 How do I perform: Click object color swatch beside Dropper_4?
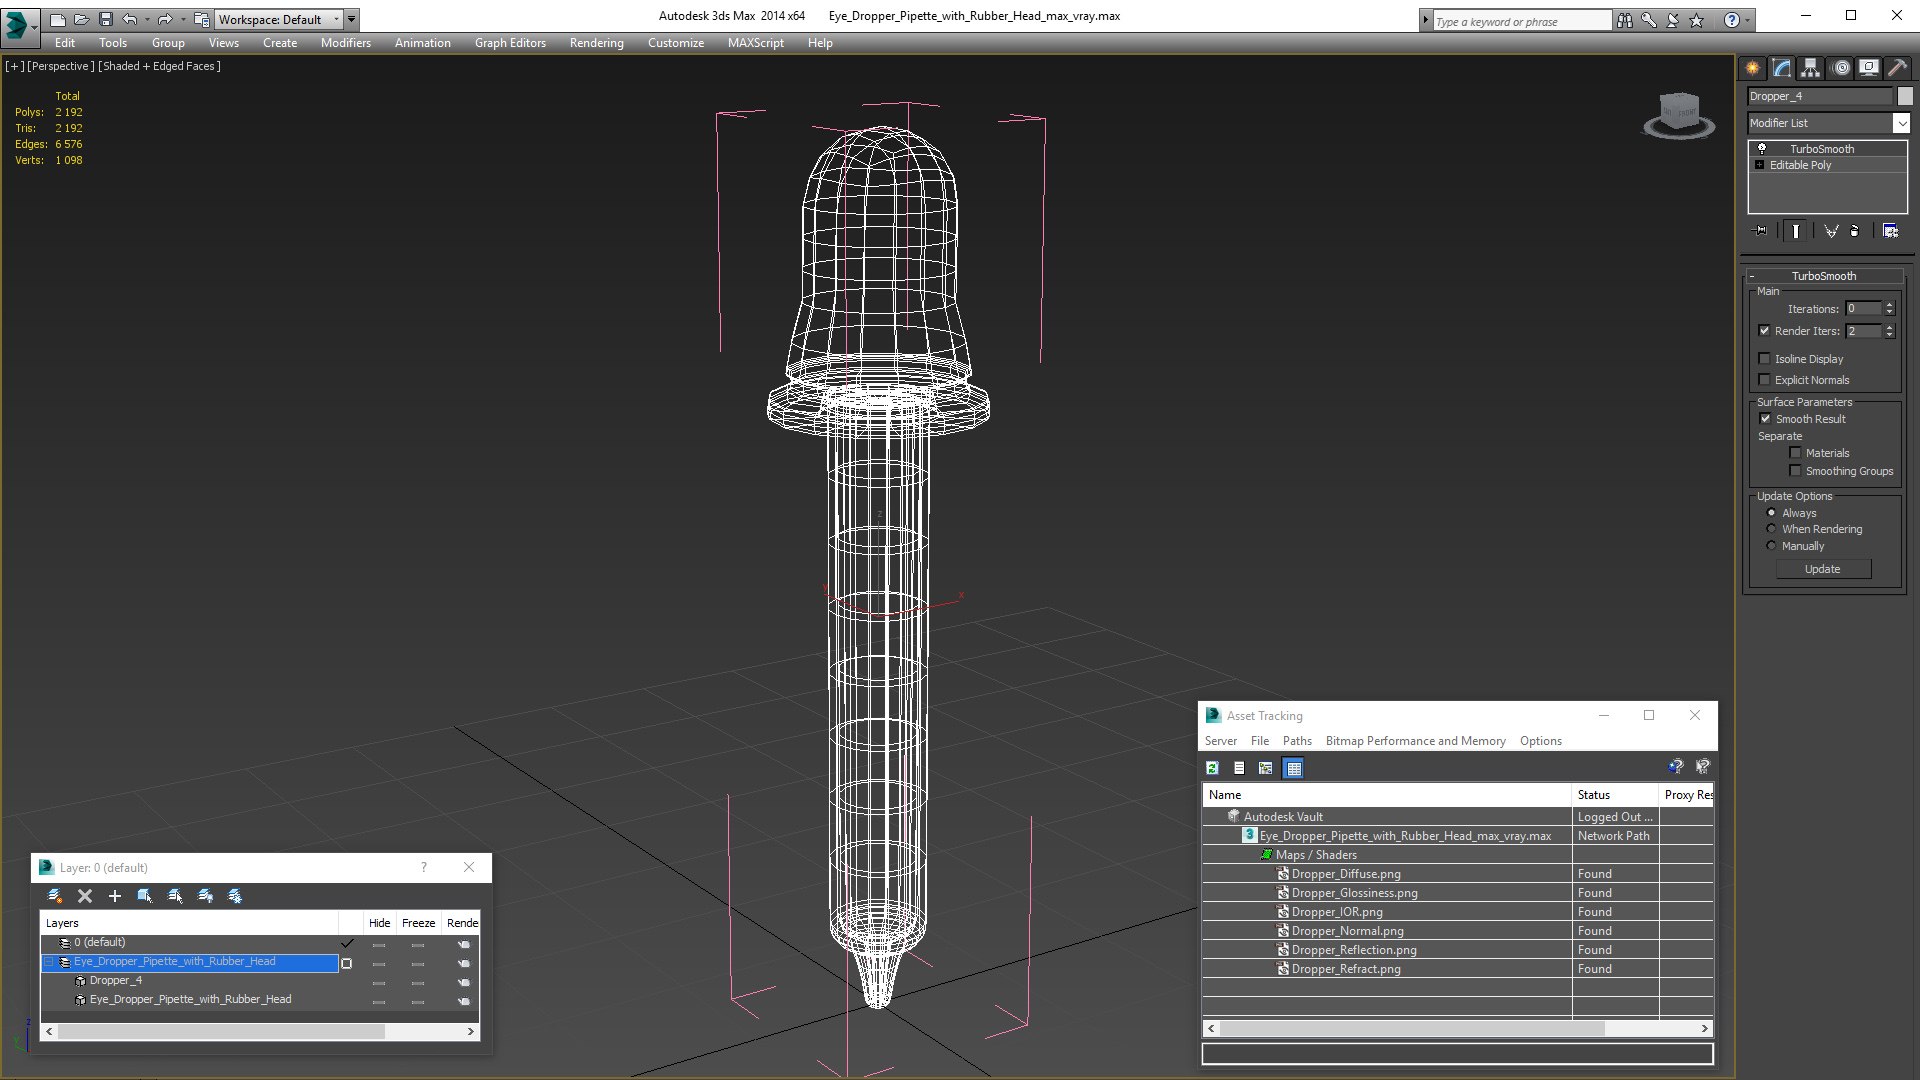[1906, 96]
